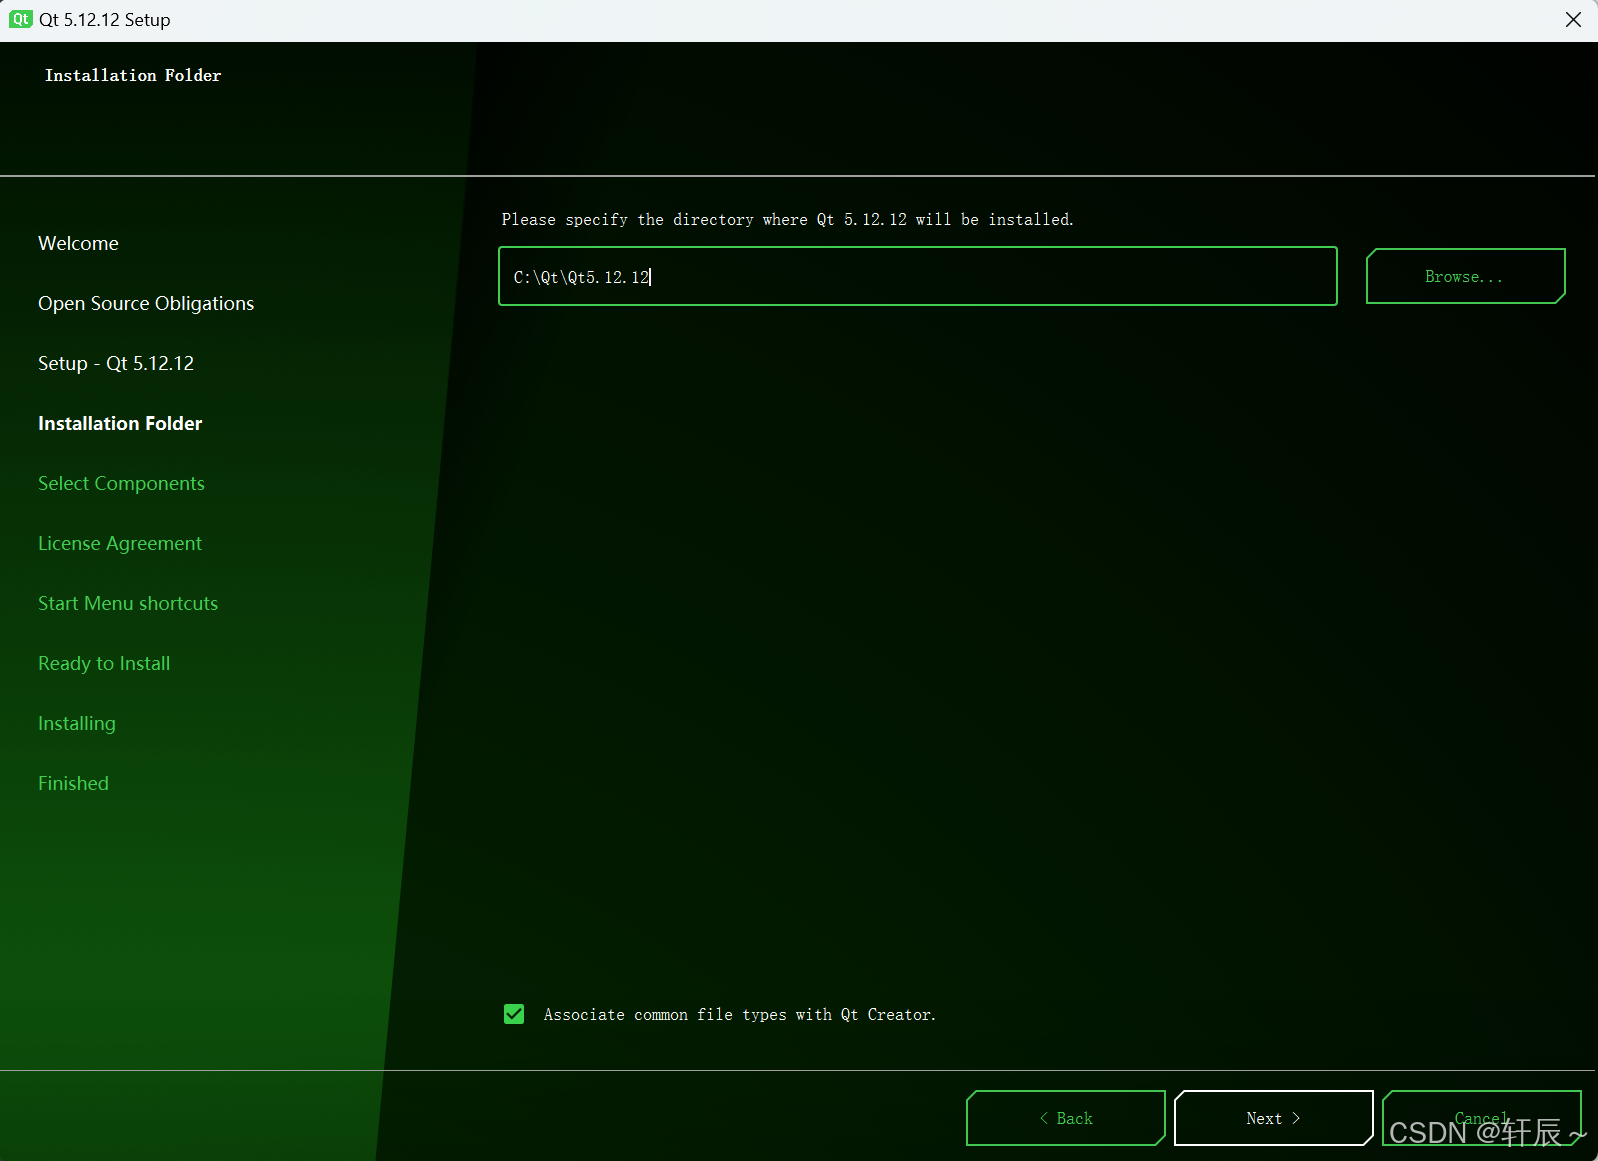Cancel the Qt installation
This screenshot has height=1161, width=1598.
(1481, 1118)
